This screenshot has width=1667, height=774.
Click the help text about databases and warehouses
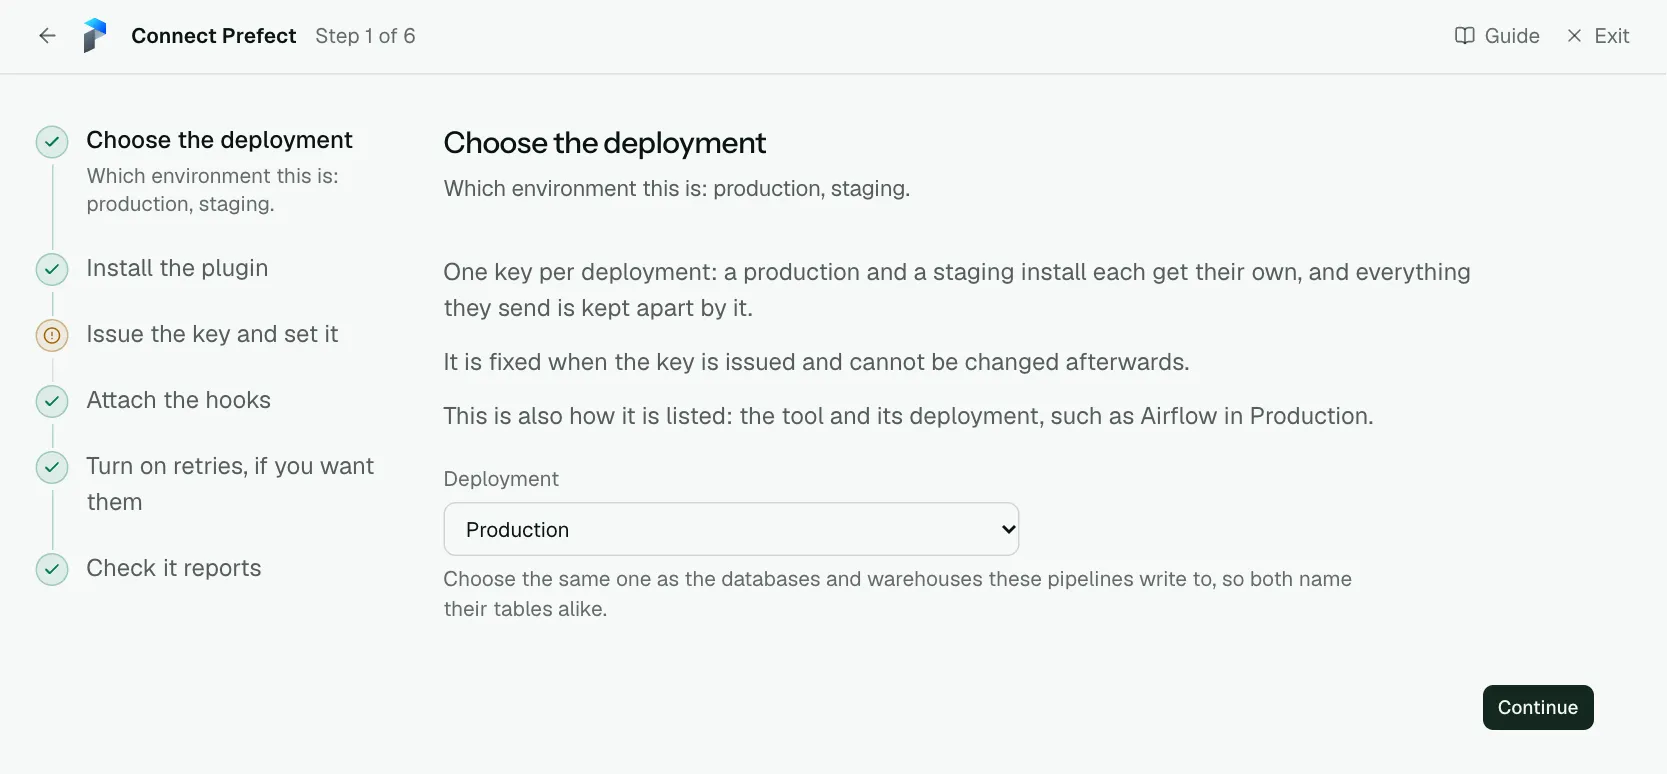897,594
